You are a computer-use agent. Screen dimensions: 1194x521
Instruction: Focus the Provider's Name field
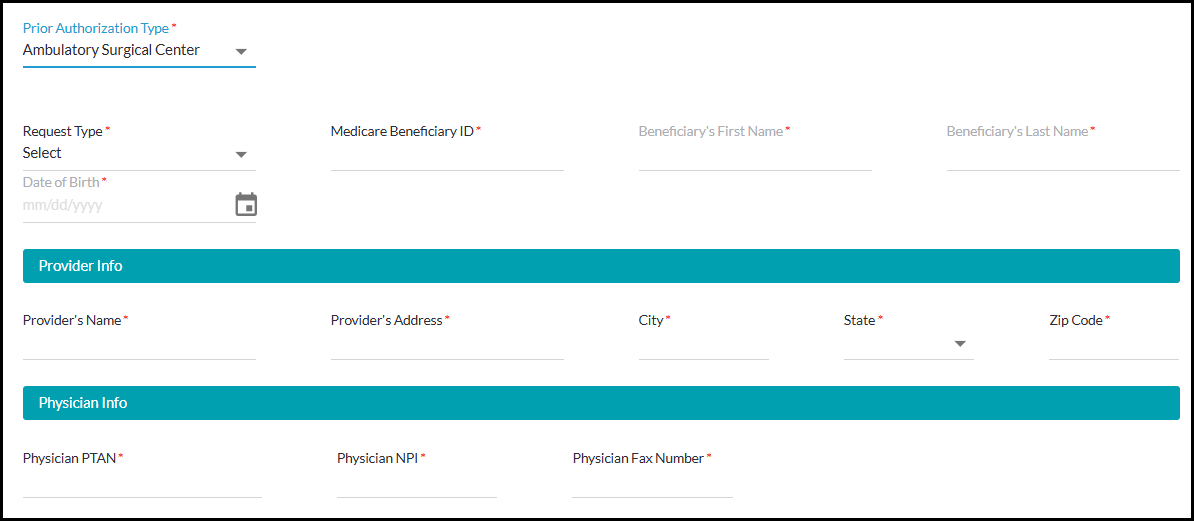click(139, 345)
